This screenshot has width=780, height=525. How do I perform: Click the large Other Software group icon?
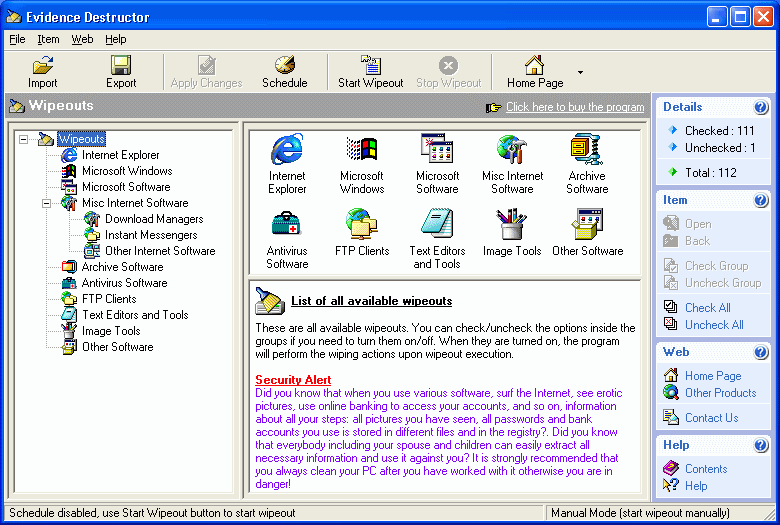587,223
